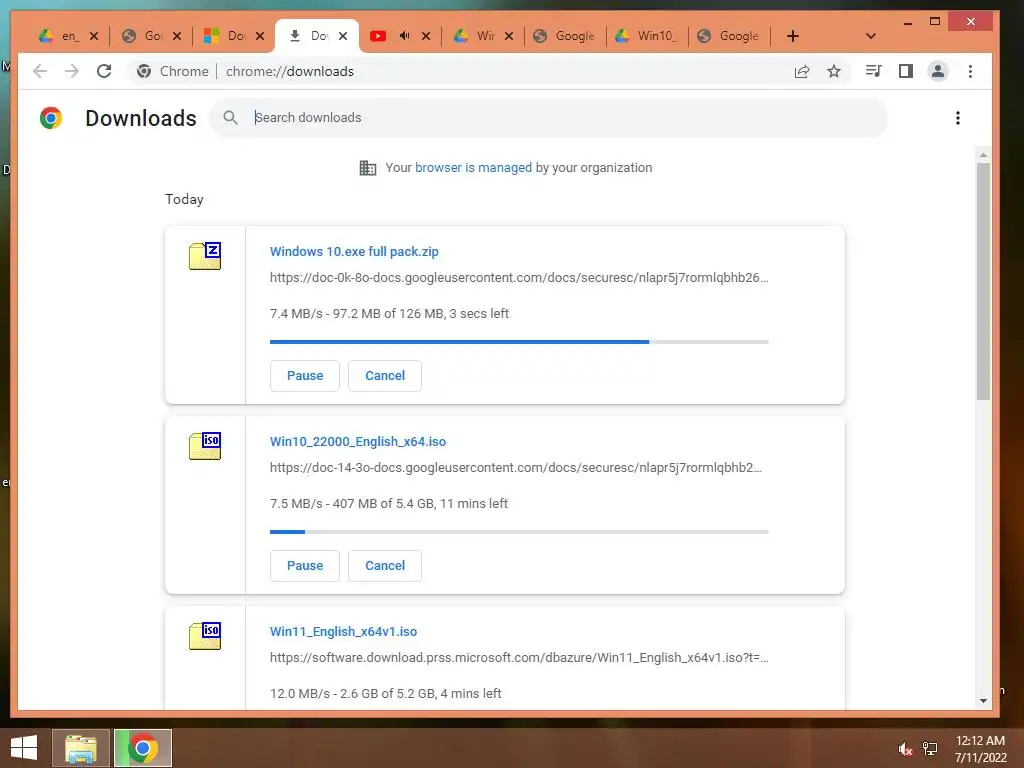Reload the downloads page
The height and width of the screenshot is (768, 1024).
[104, 71]
